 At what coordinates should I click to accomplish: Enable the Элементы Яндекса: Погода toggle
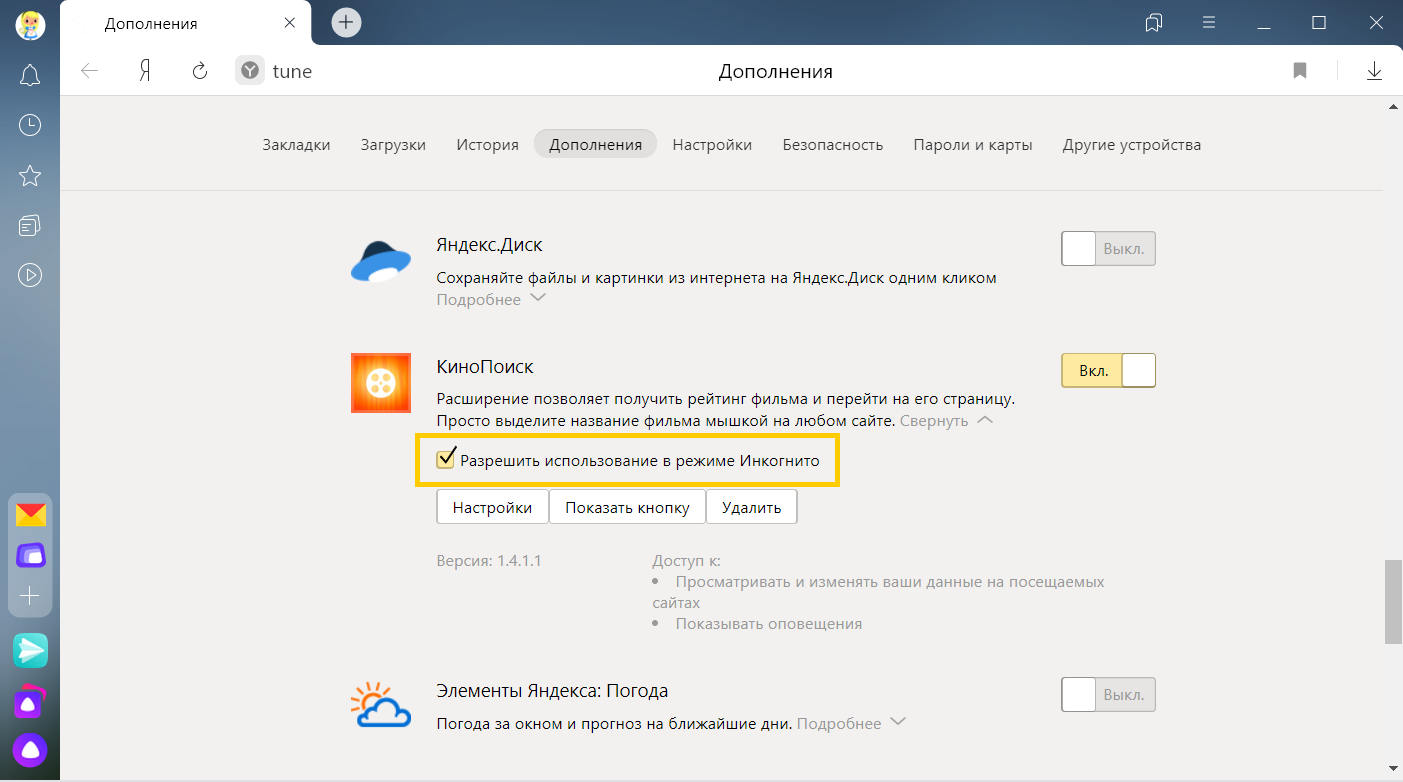coord(1108,694)
